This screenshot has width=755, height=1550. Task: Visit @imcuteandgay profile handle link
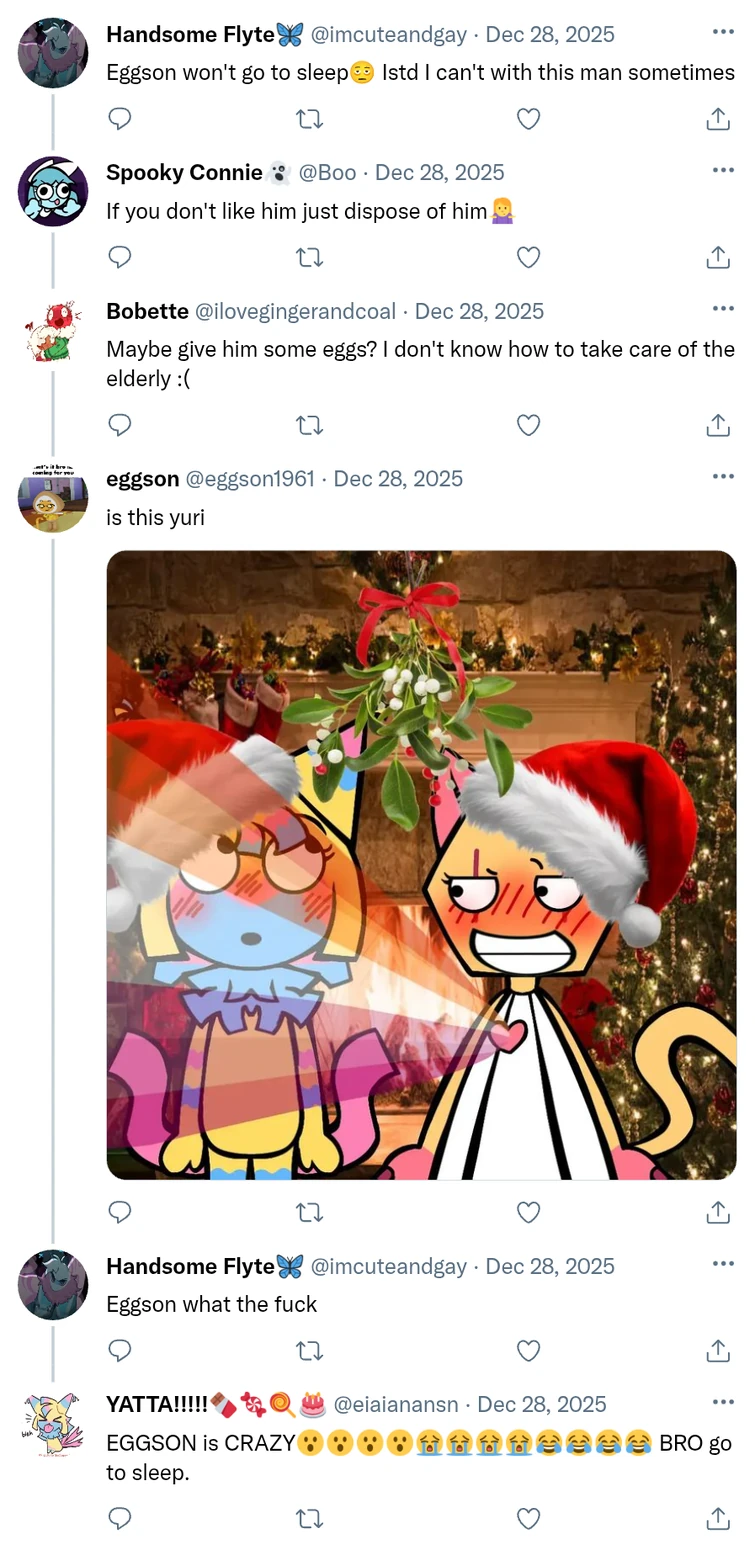coord(389,34)
